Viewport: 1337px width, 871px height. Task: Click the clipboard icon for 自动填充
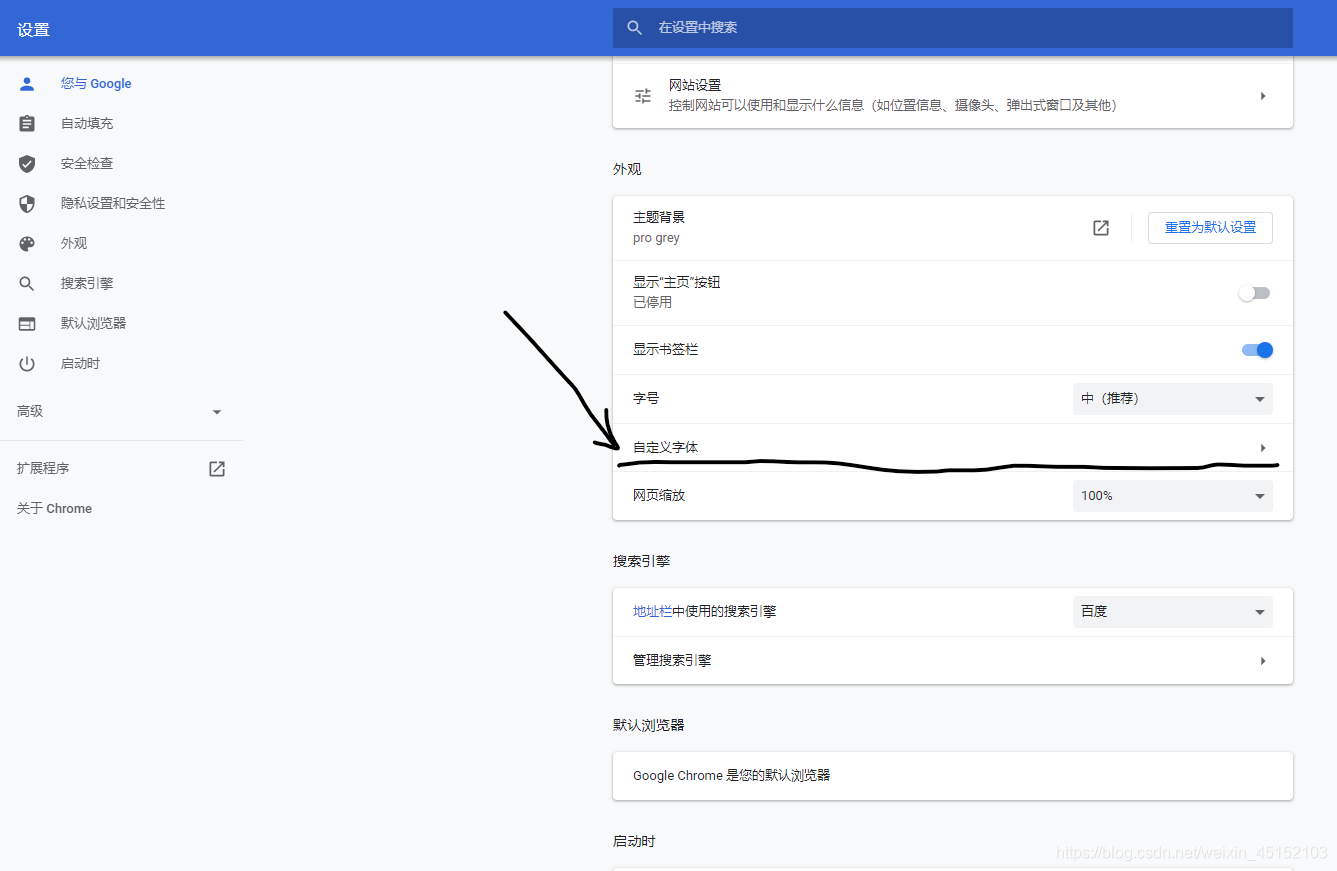pyautogui.click(x=27, y=124)
